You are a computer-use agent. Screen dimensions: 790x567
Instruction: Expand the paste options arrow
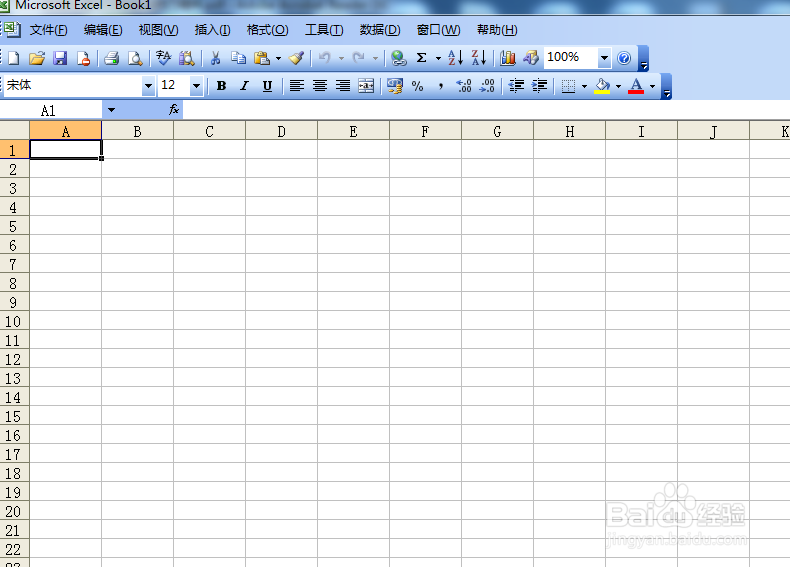(278, 58)
